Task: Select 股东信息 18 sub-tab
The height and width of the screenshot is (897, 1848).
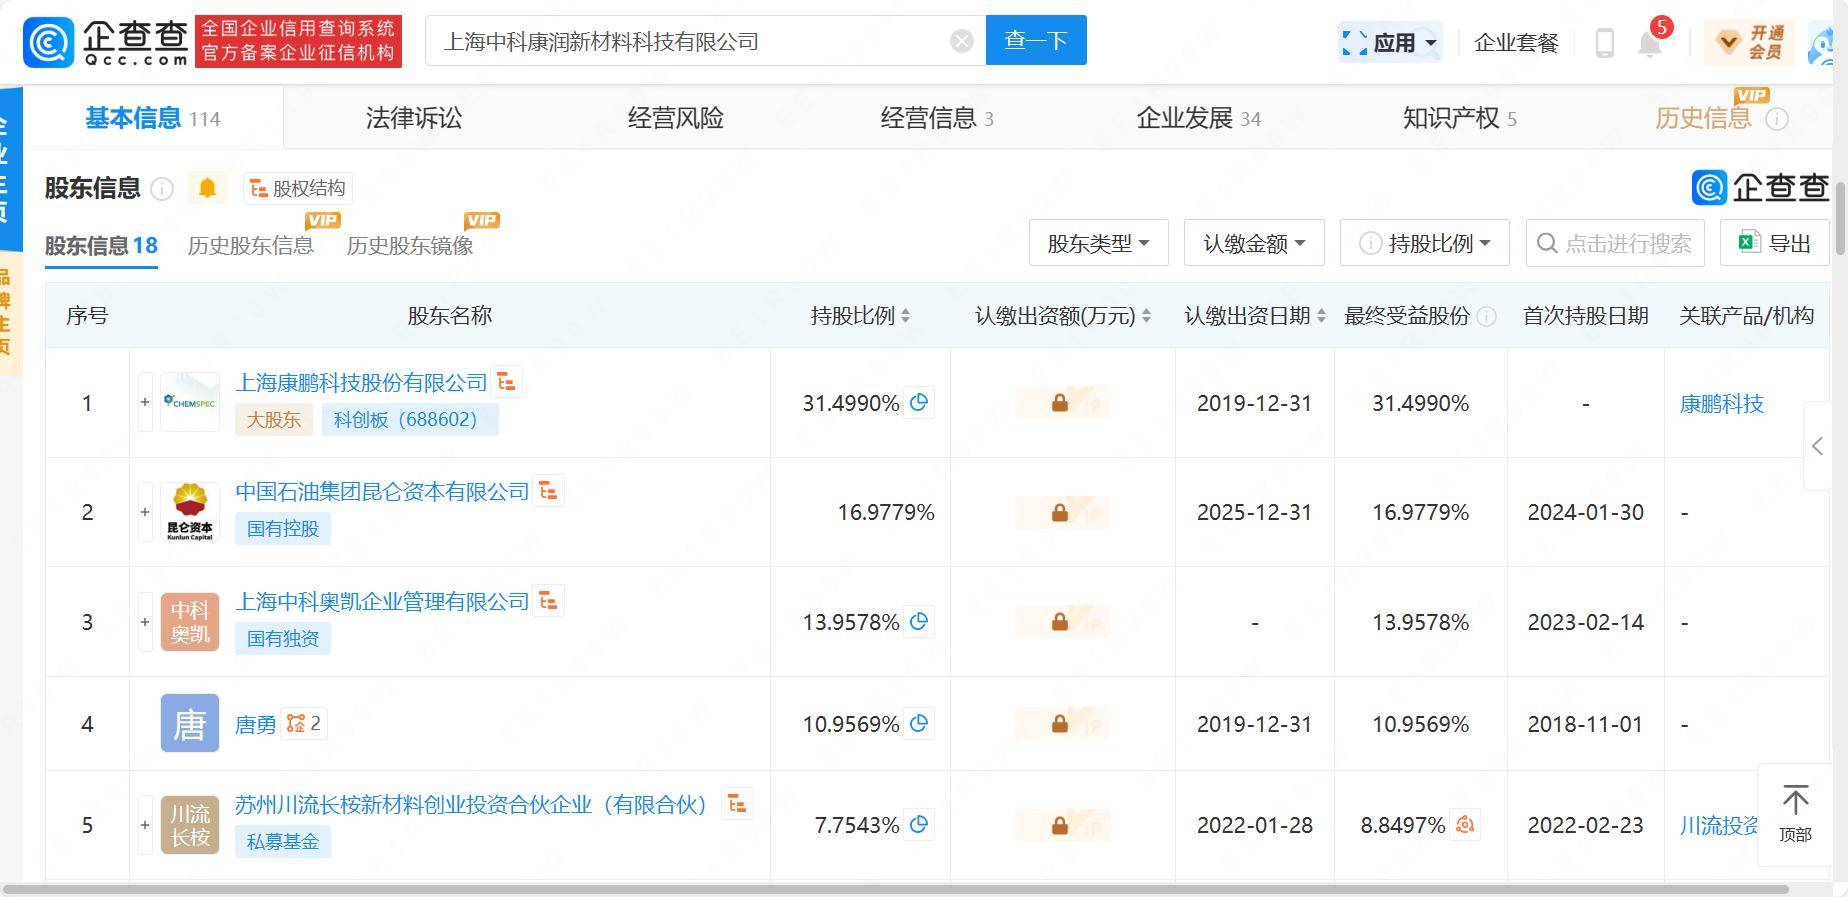Action: (101, 245)
